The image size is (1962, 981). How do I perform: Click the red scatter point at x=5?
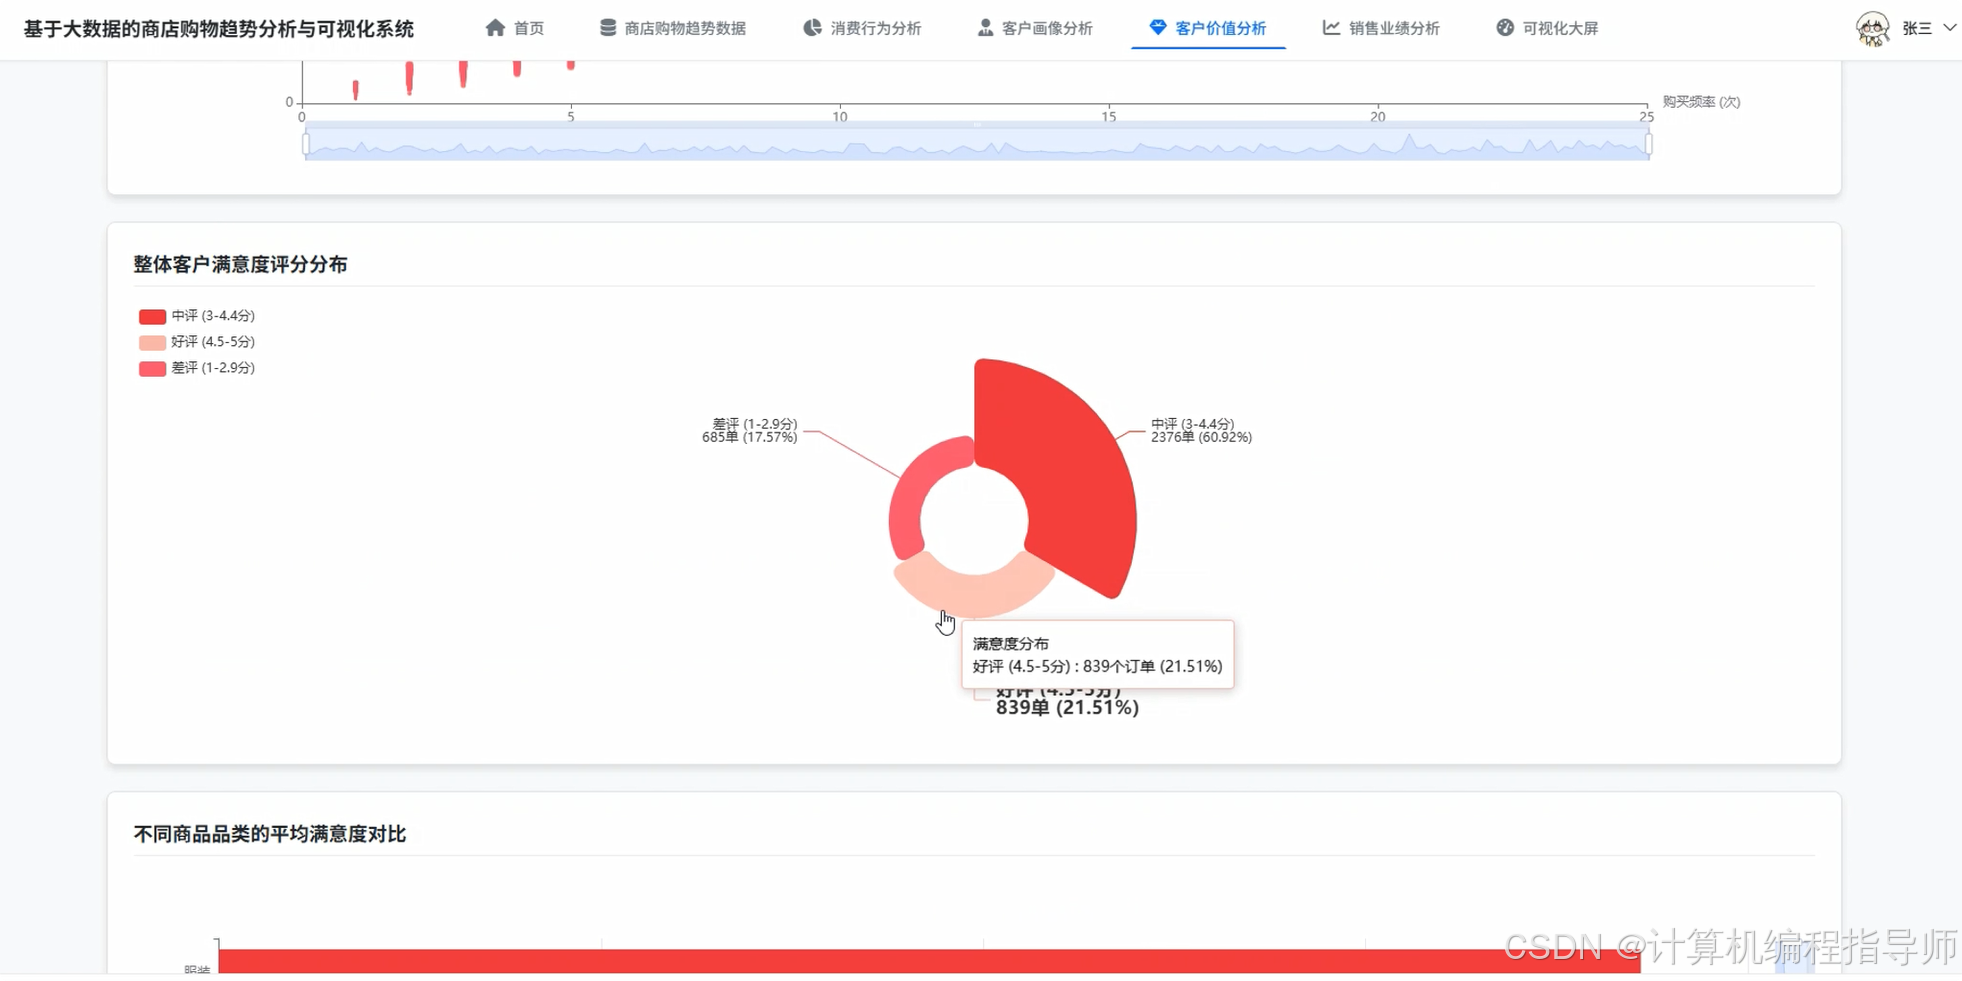pos(571,65)
